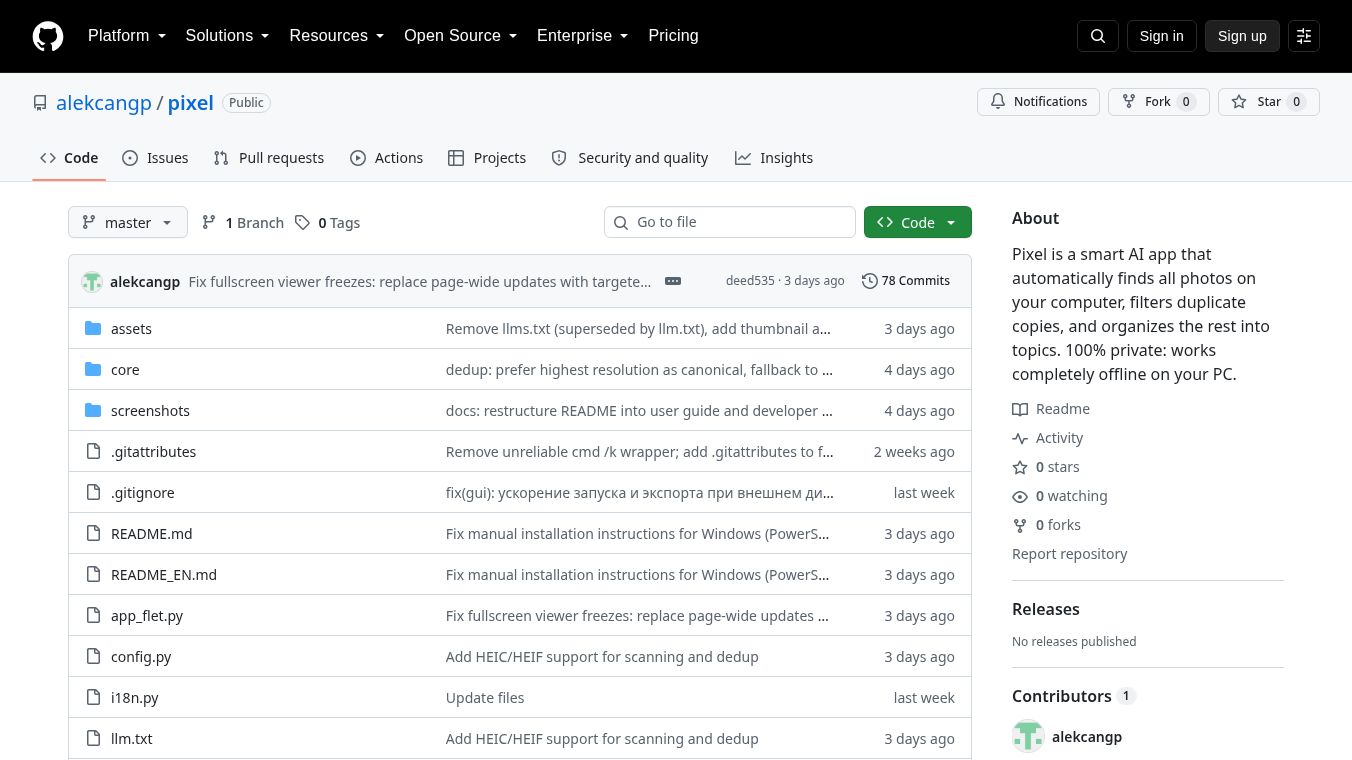Expand the Enterprise menu
1352x760 pixels.
tap(583, 36)
